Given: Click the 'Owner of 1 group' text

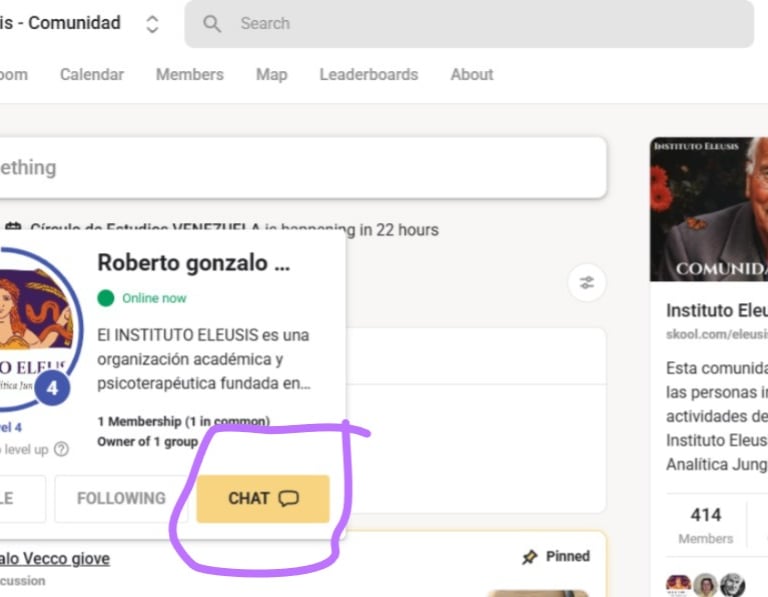Looking at the screenshot, I should pyautogui.click(x=147, y=442).
